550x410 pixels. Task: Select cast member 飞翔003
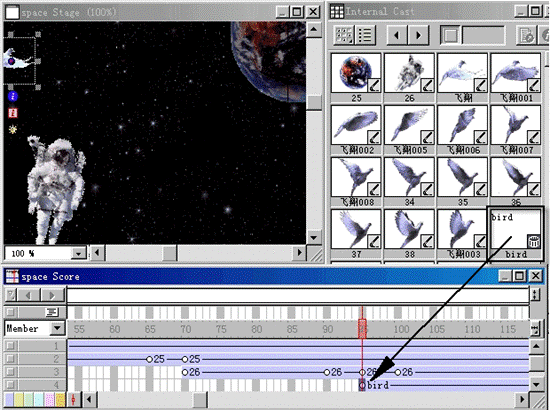tap(463, 234)
